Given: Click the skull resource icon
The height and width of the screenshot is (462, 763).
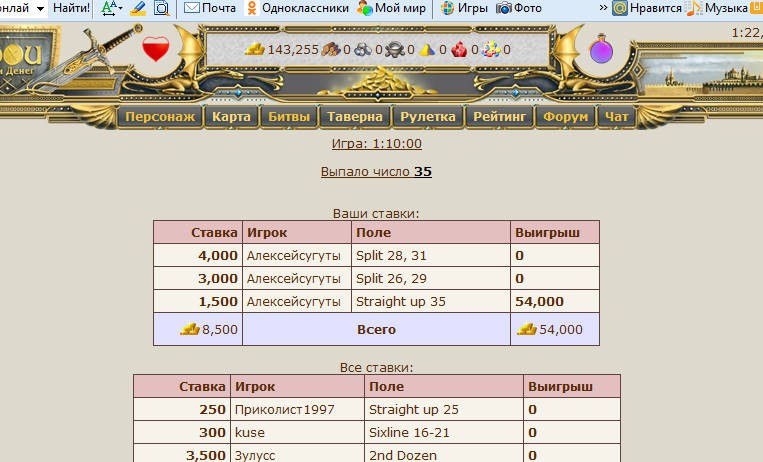Looking at the screenshot, I should tap(395, 49).
